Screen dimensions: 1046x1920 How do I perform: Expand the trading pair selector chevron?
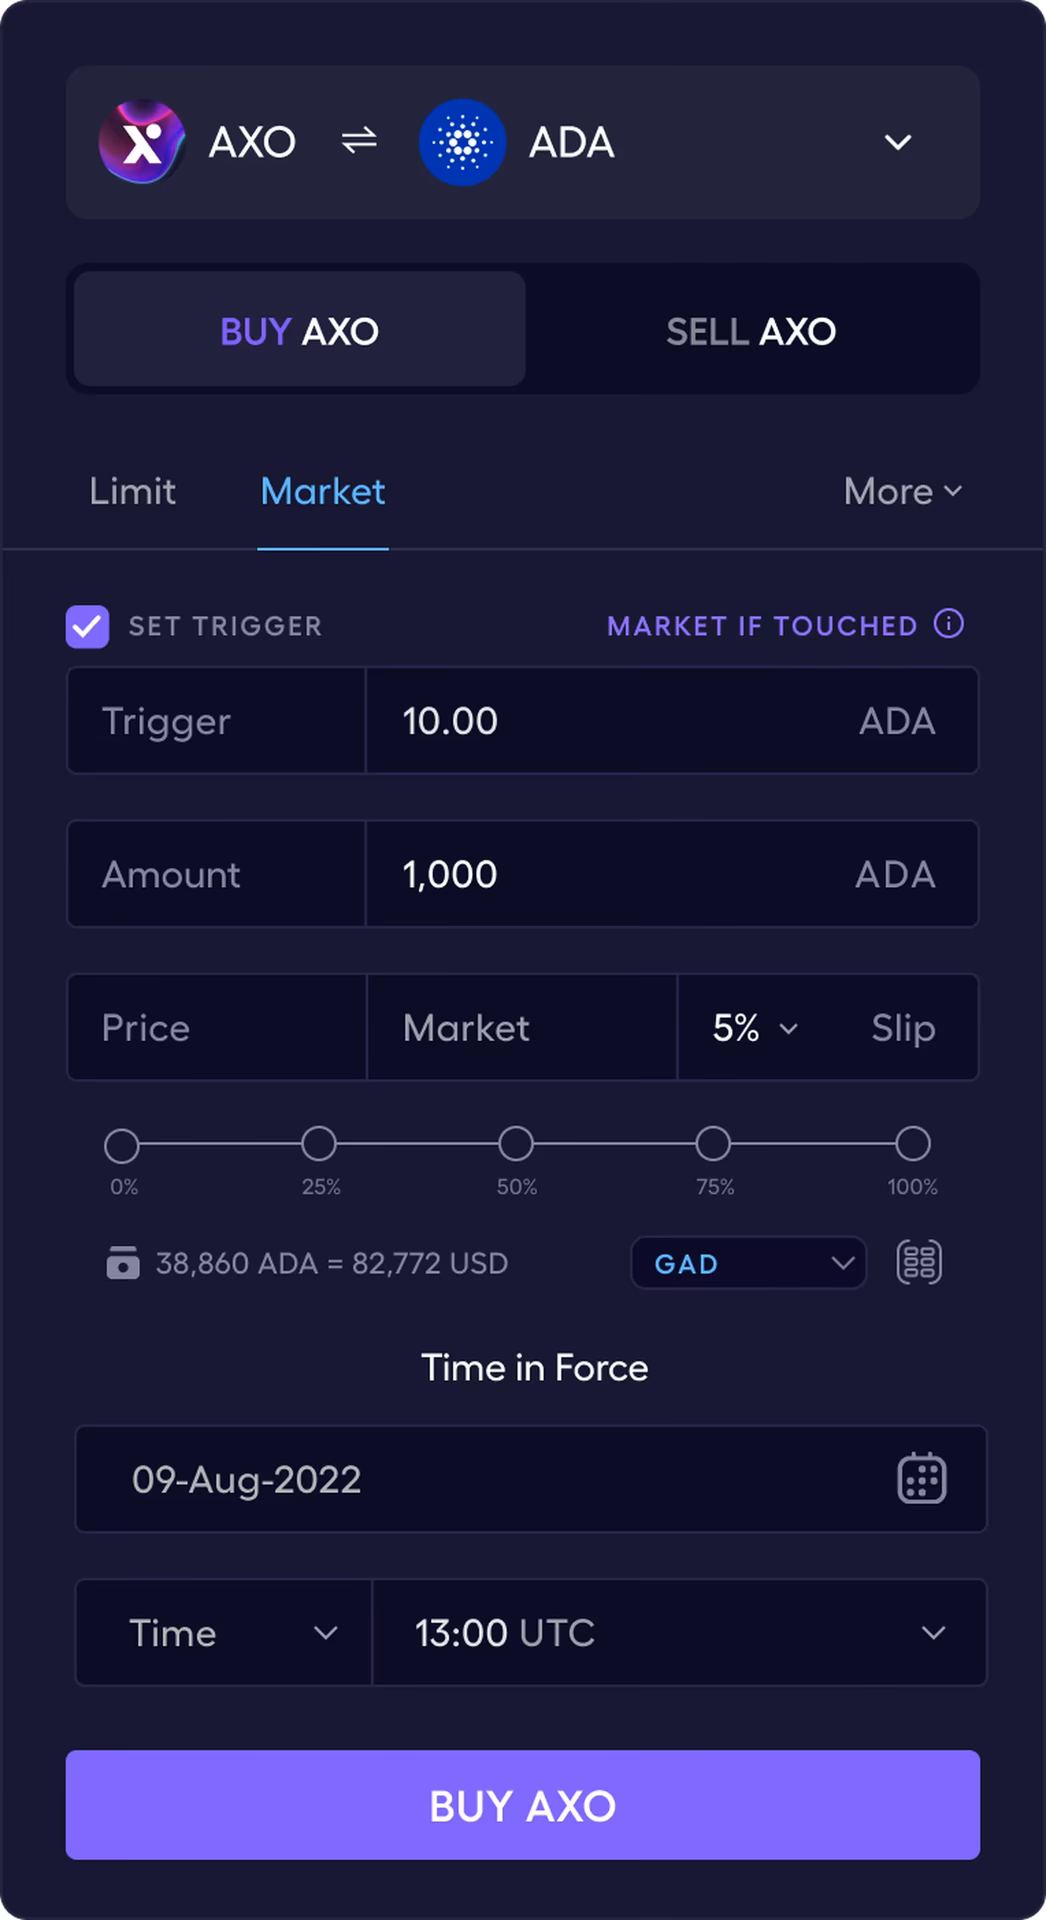point(898,142)
